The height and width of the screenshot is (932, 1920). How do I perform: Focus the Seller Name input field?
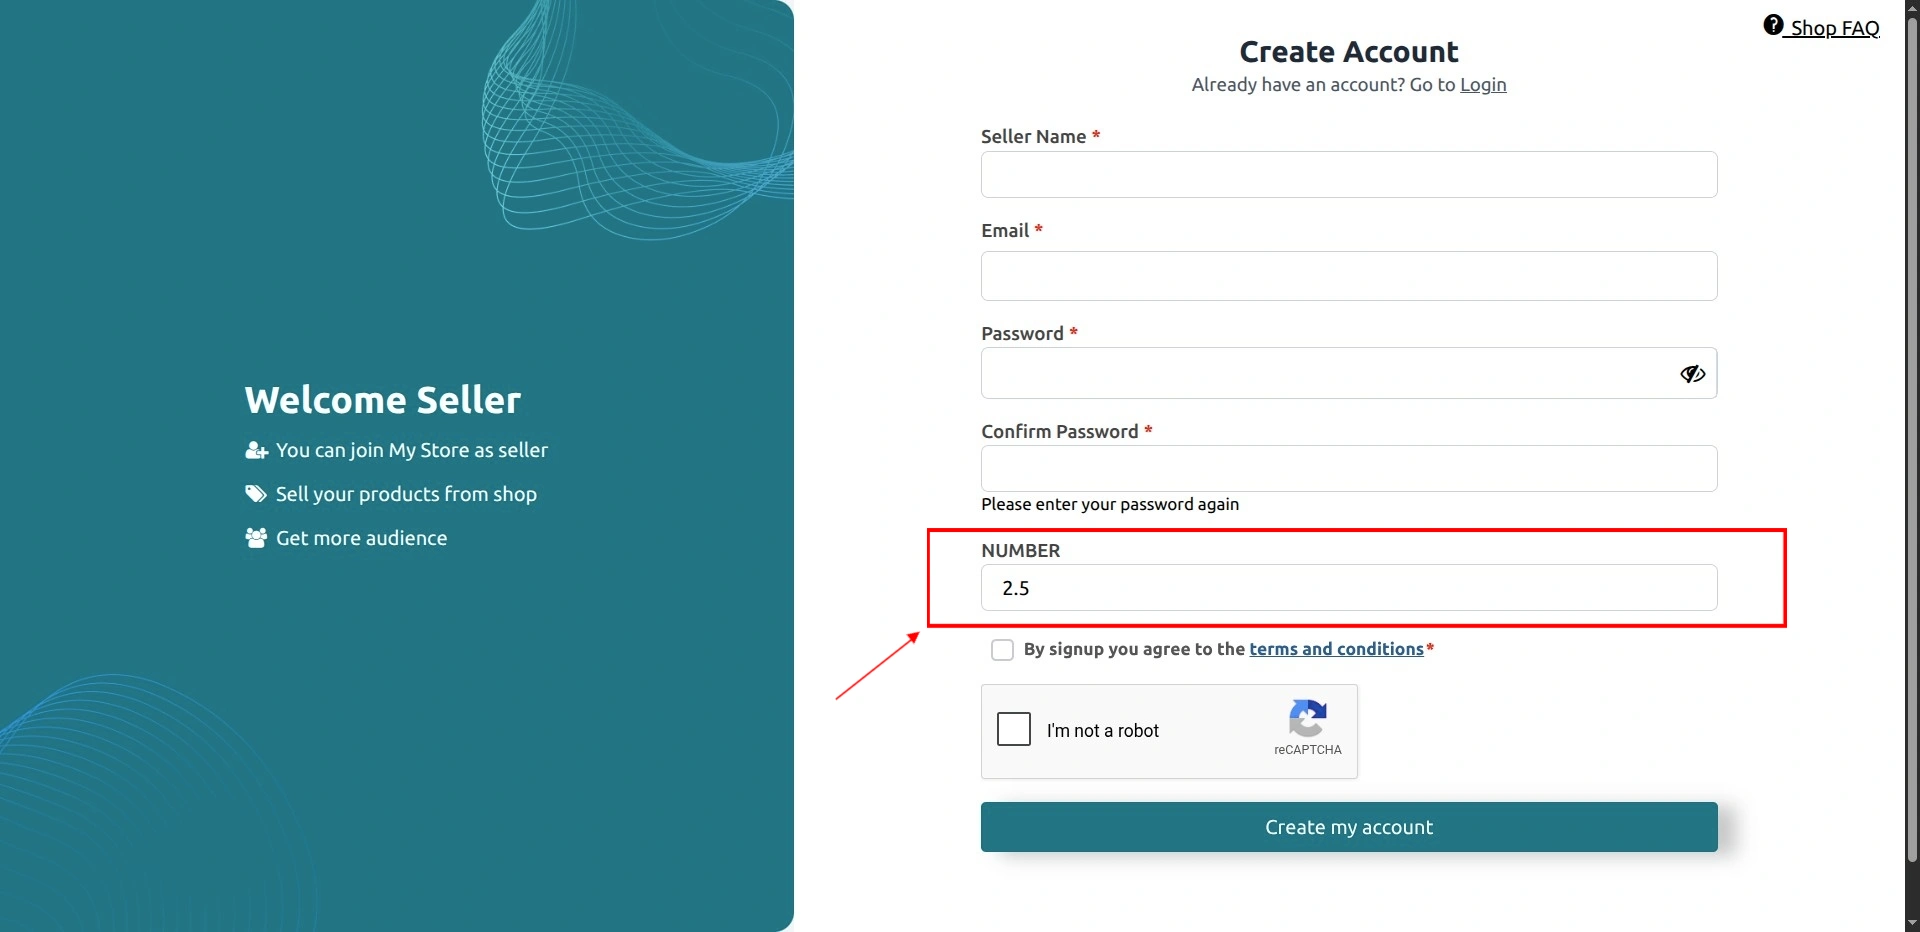point(1349,175)
